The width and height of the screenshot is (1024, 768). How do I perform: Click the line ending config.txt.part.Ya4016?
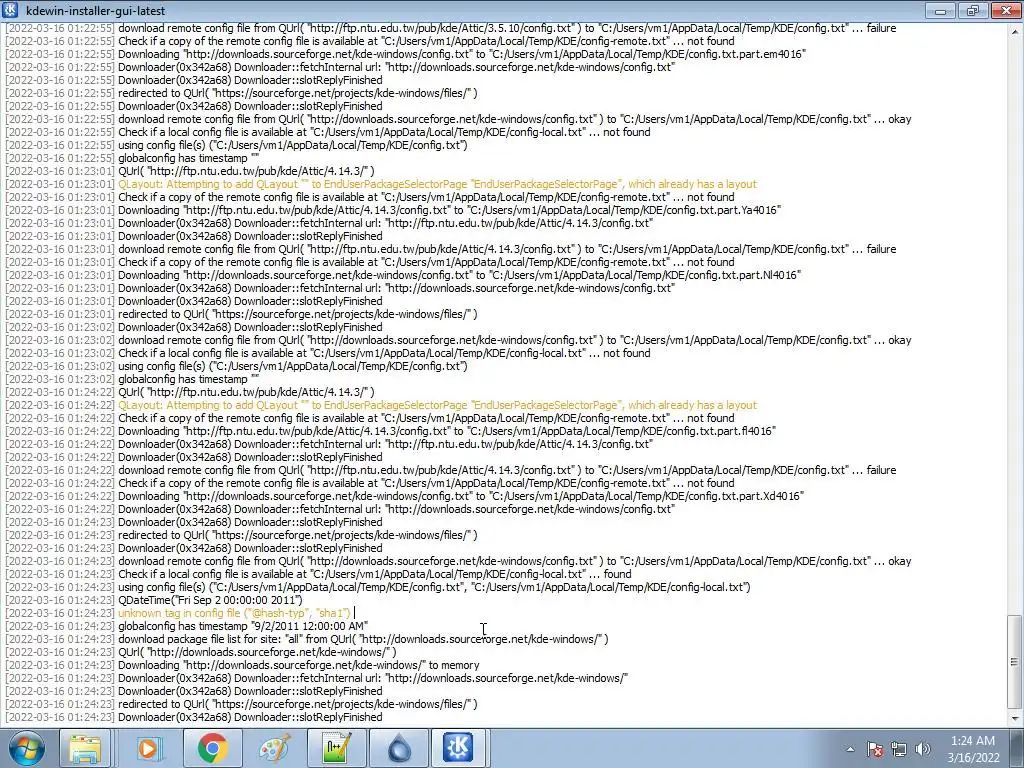(393, 210)
